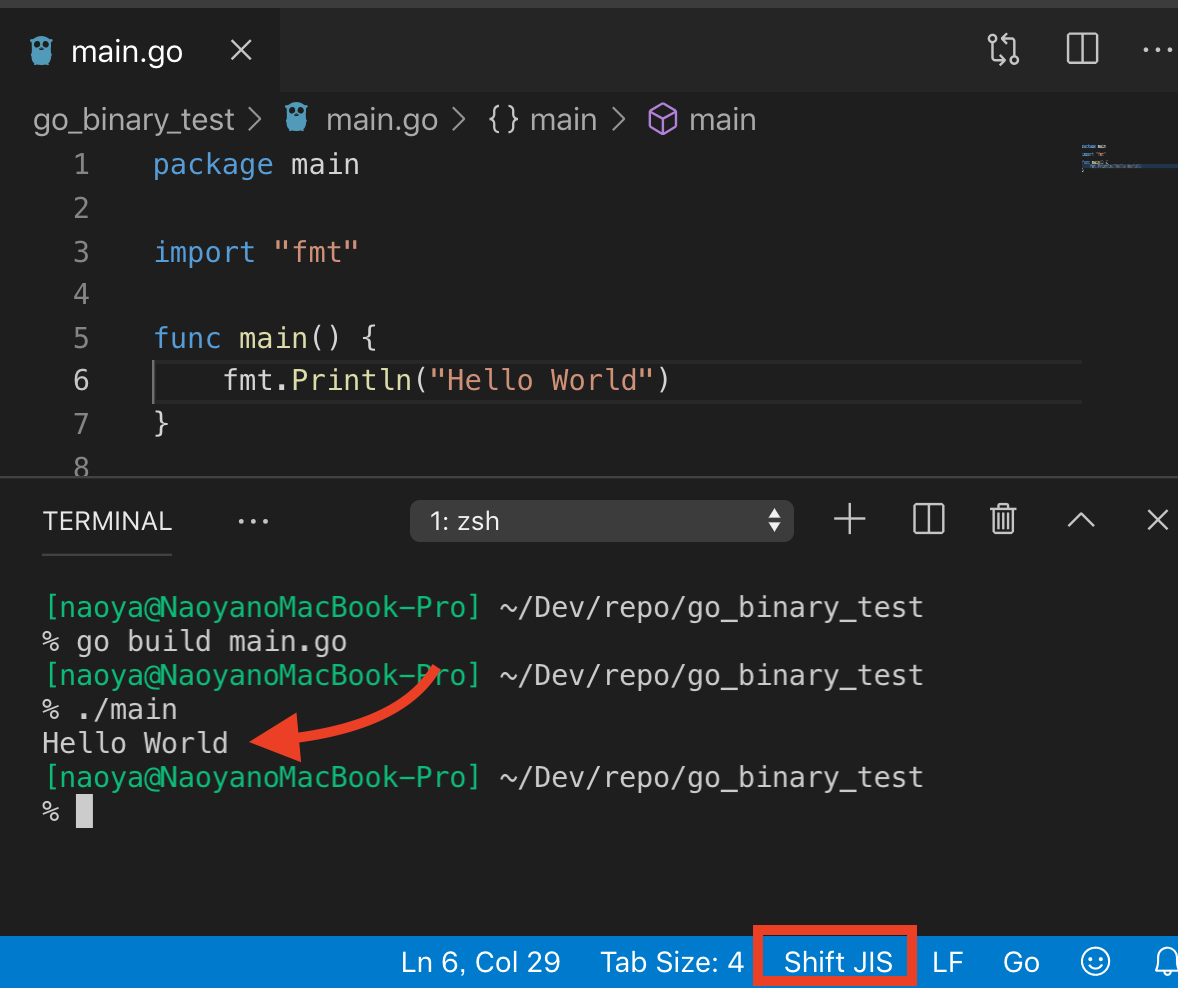
Task: Click the terminal cursor at the last prompt
Action: [x=84, y=811]
